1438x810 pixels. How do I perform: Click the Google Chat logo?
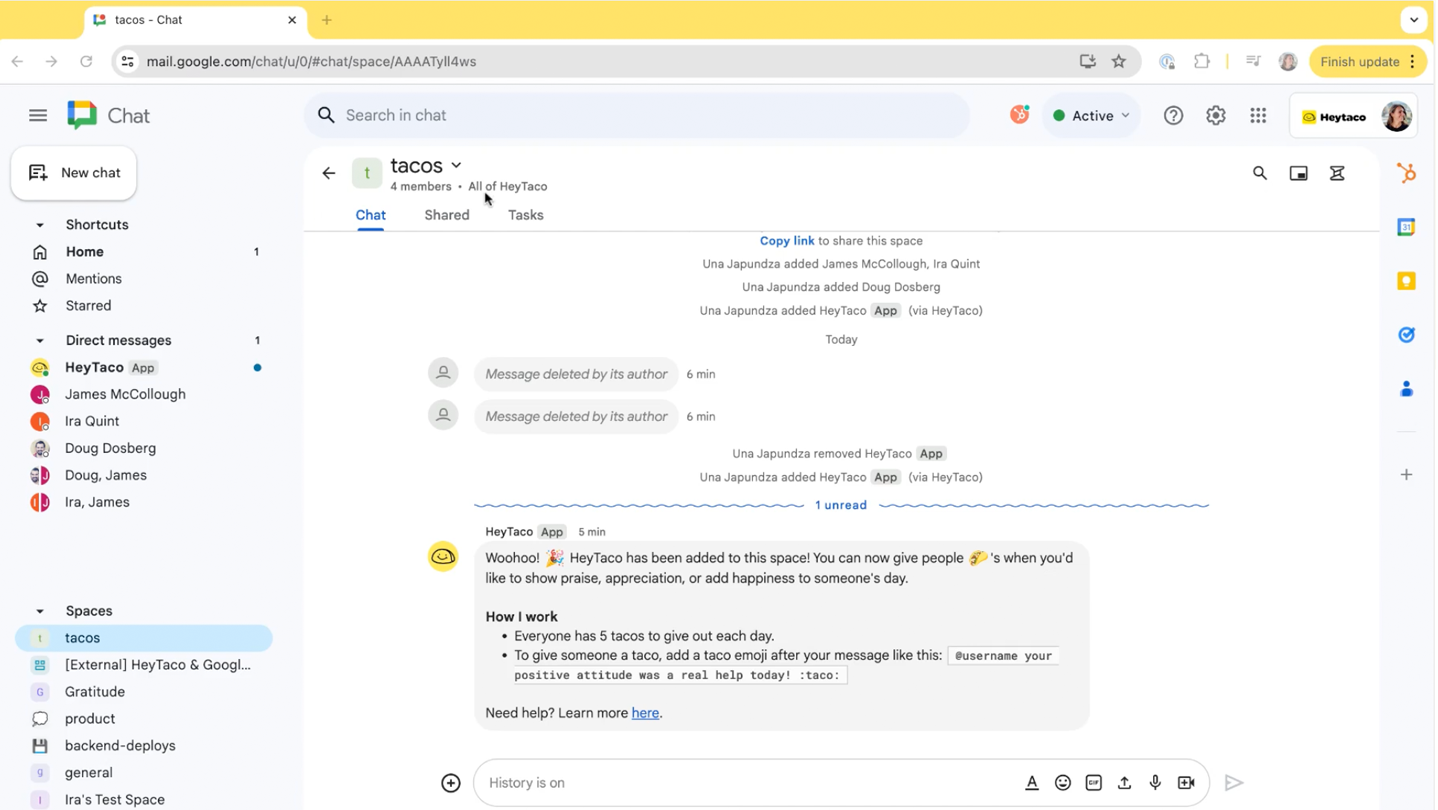point(108,116)
